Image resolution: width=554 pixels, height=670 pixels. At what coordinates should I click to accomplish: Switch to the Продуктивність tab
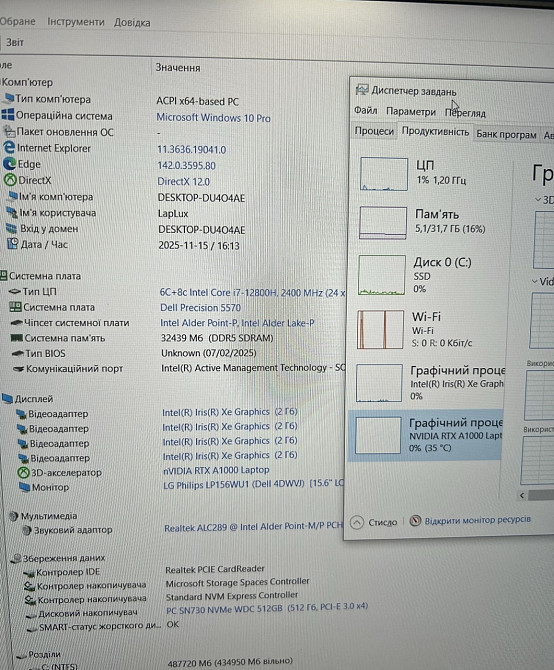coord(435,132)
